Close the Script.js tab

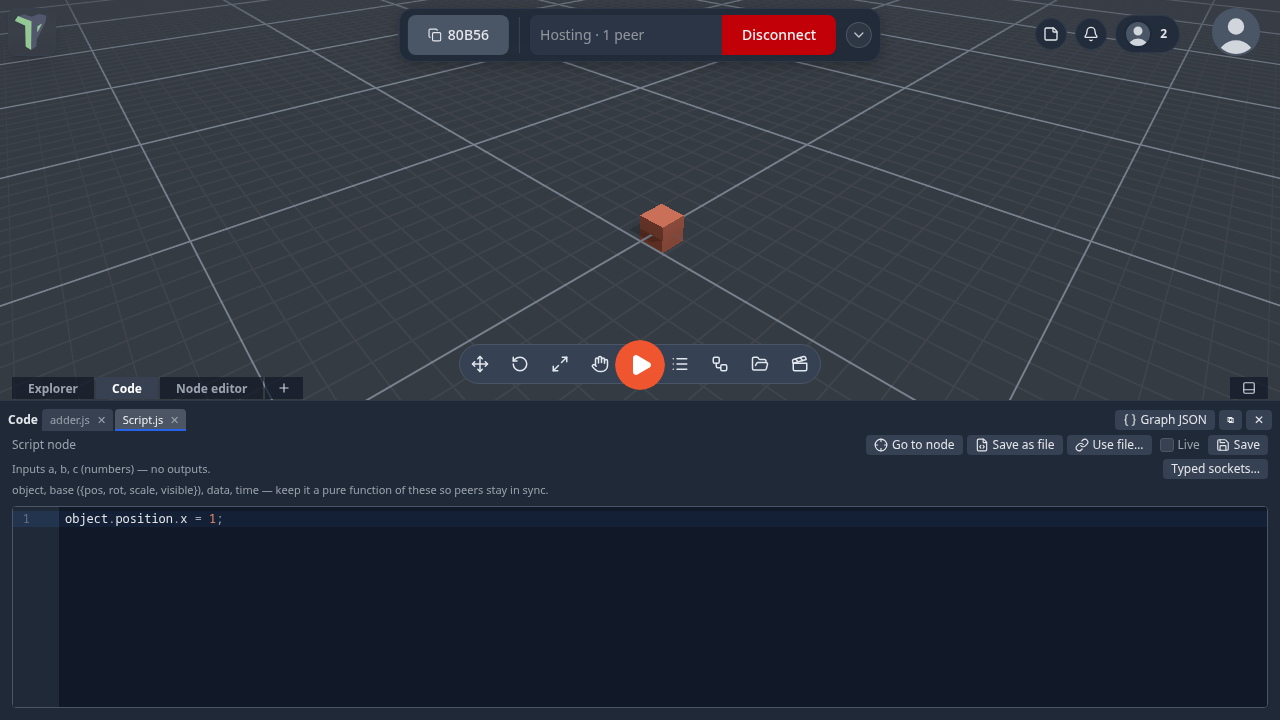(174, 420)
